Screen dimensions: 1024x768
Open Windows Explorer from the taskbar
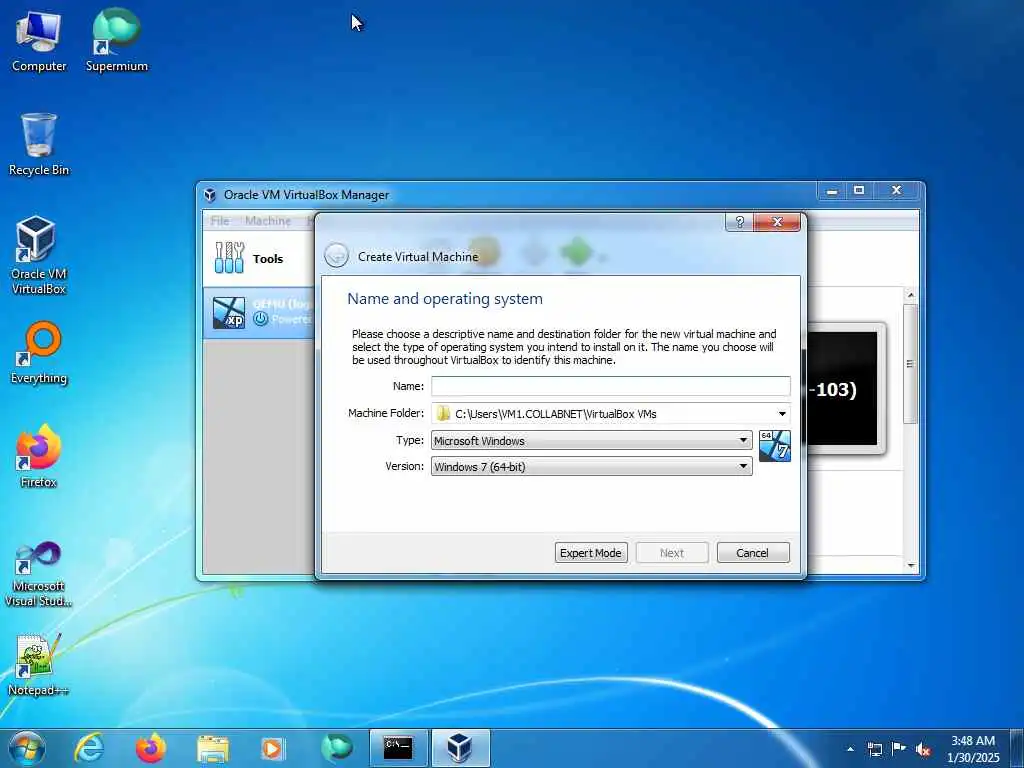(212, 748)
